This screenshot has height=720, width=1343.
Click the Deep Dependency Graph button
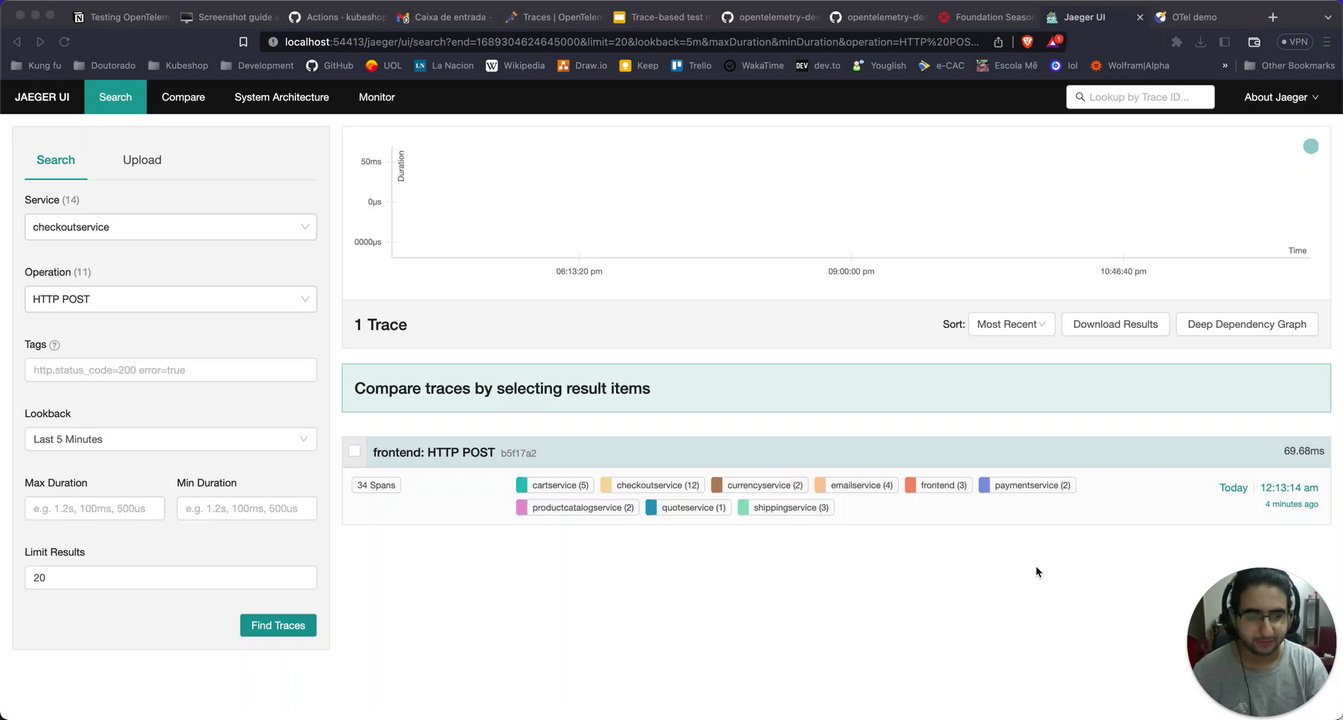click(1247, 324)
